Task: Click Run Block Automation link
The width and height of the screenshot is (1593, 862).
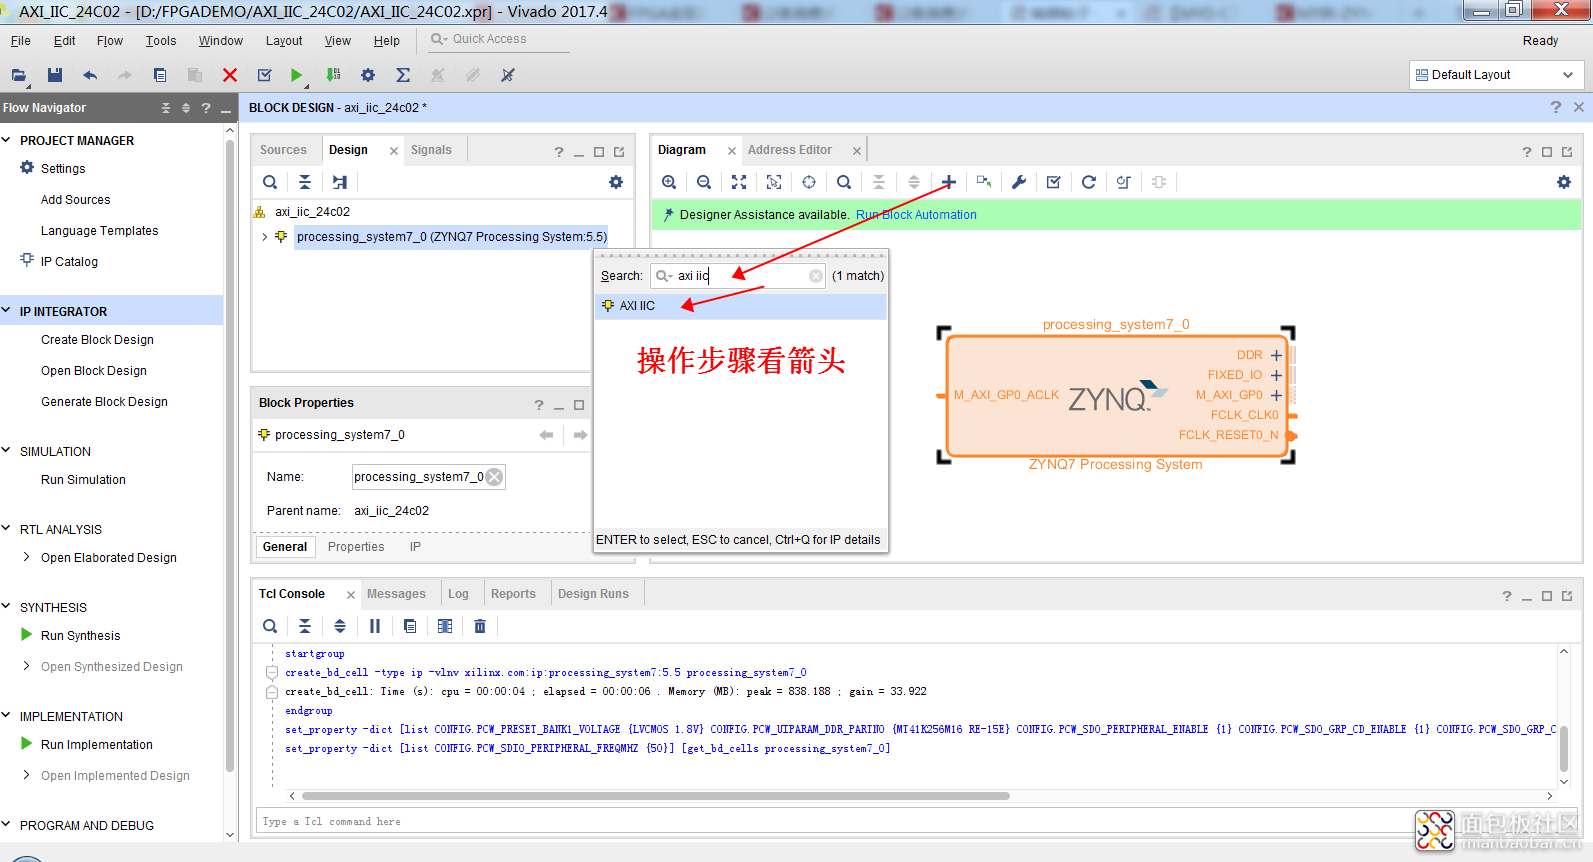Action: tap(916, 215)
